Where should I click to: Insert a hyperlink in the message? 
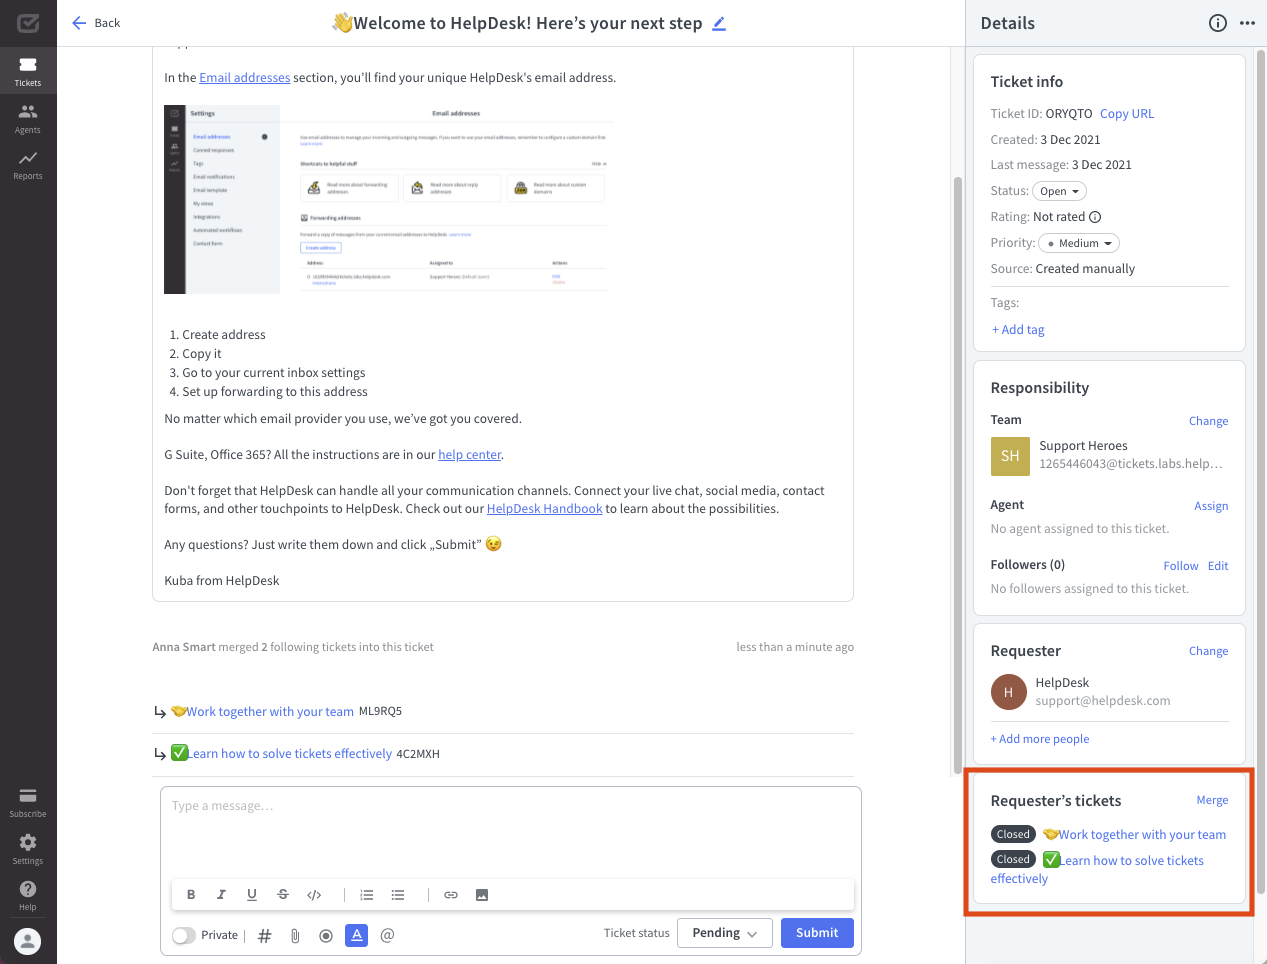click(x=451, y=895)
